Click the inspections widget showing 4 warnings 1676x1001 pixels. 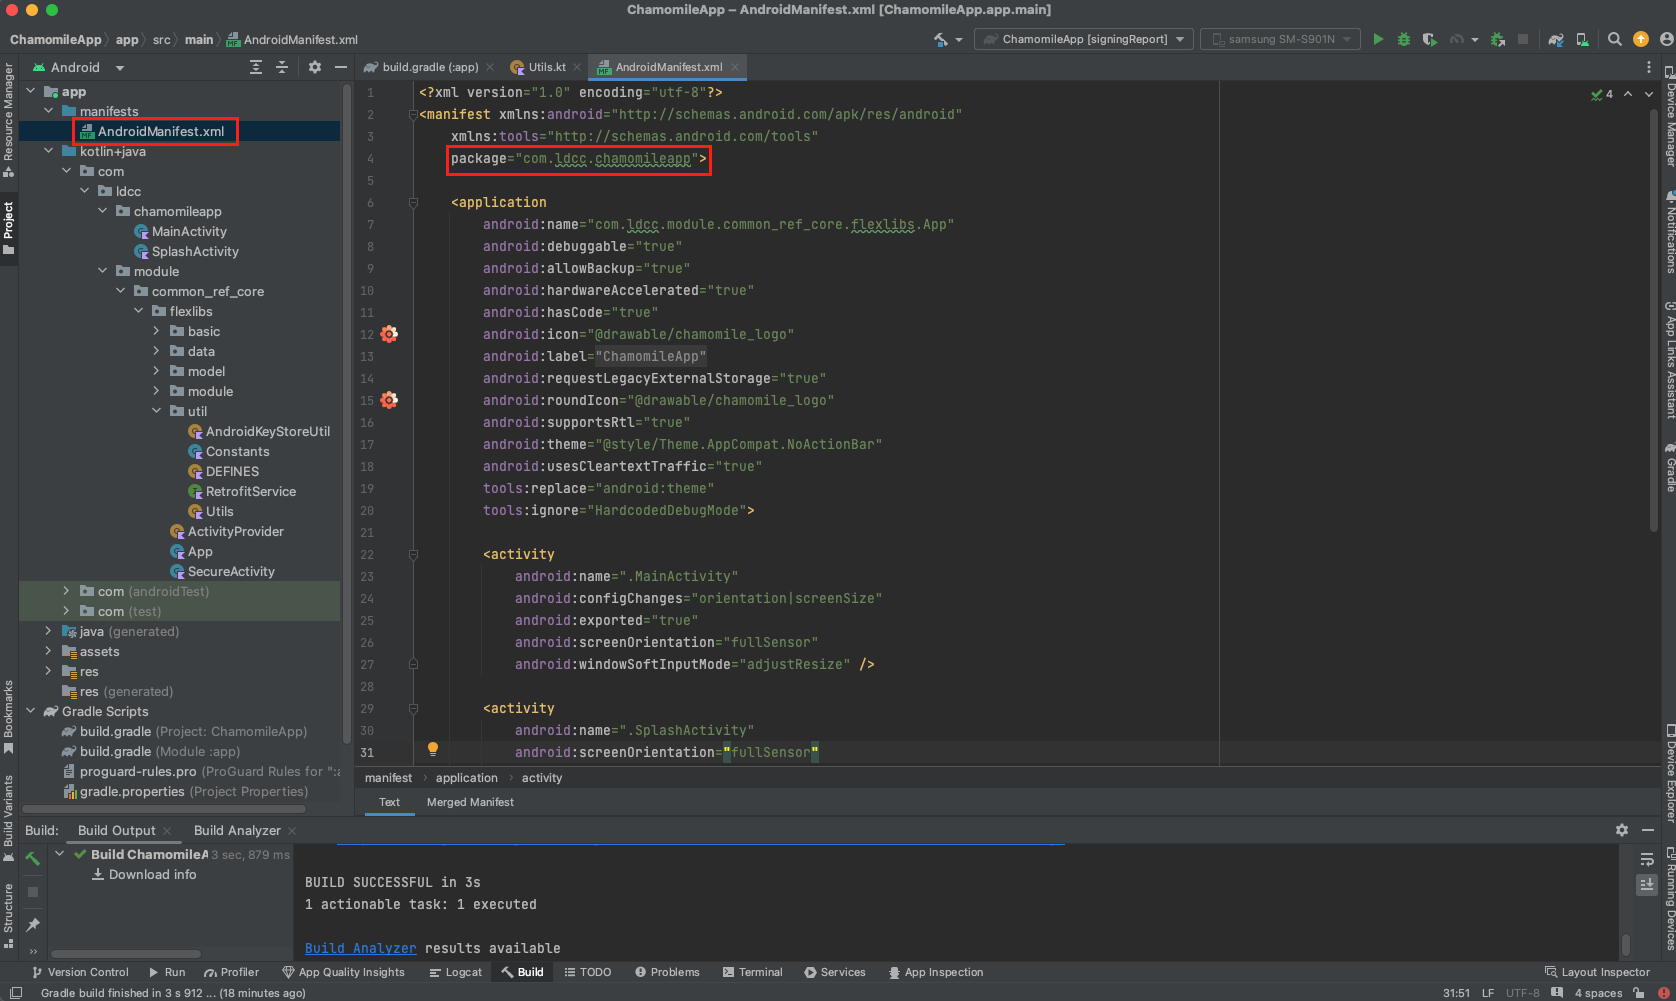click(x=1602, y=94)
